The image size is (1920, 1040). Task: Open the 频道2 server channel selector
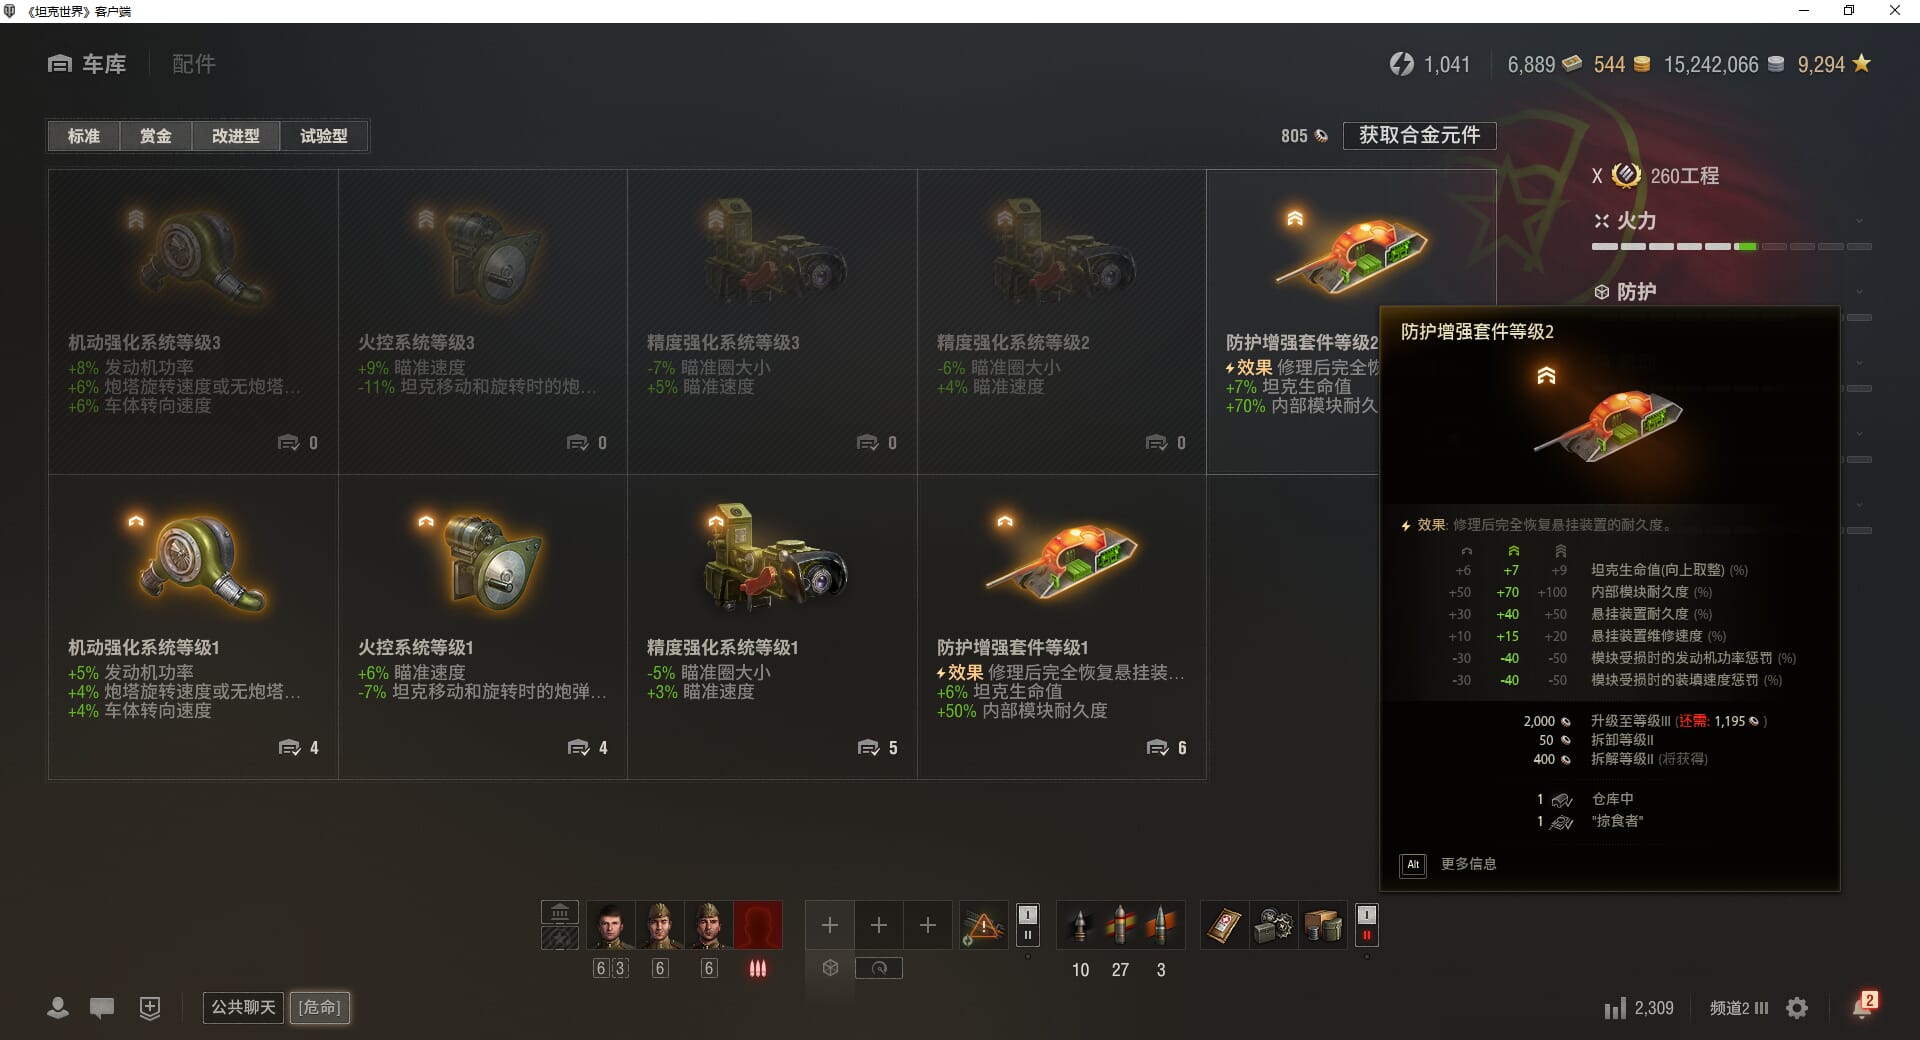[x=1739, y=1008]
